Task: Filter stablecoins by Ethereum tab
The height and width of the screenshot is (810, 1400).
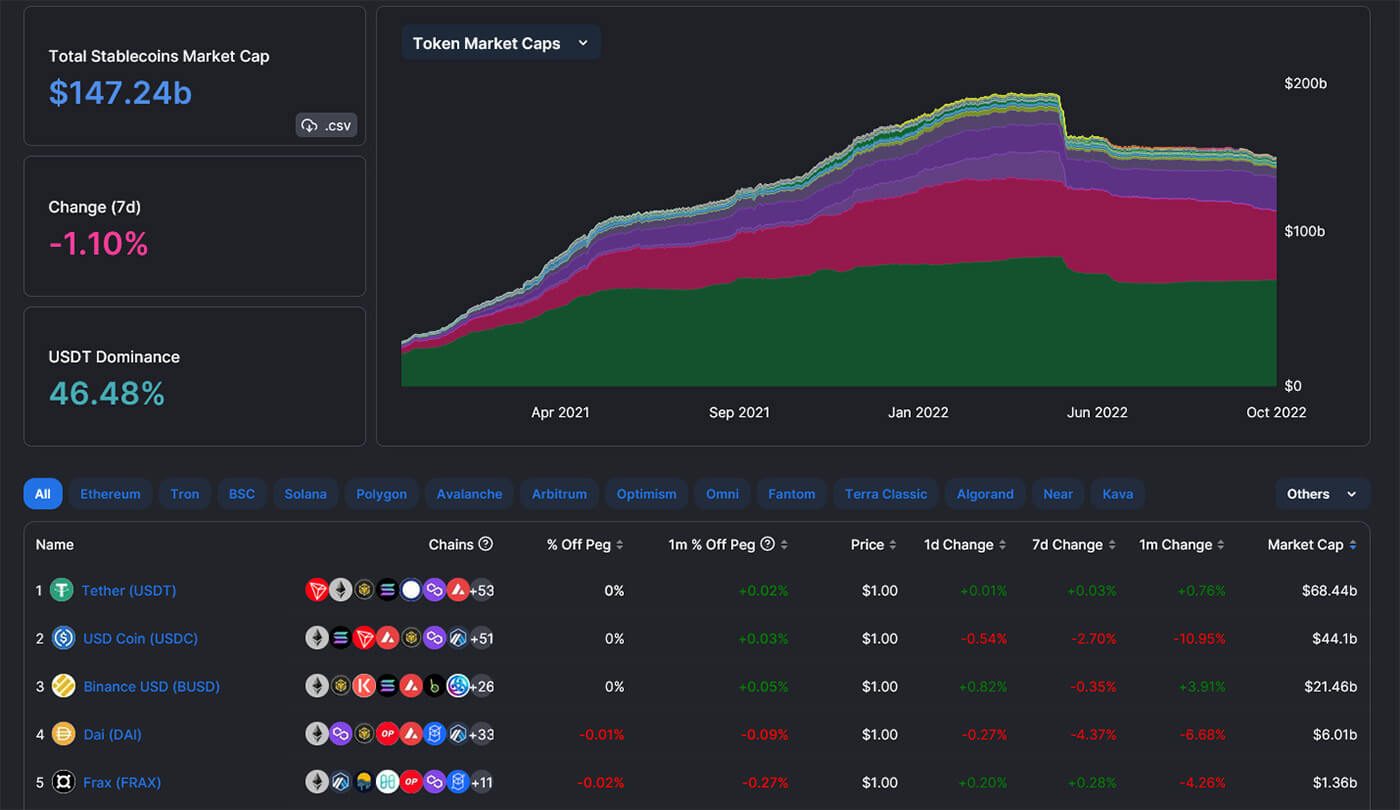Action: (x=110, y=494)
